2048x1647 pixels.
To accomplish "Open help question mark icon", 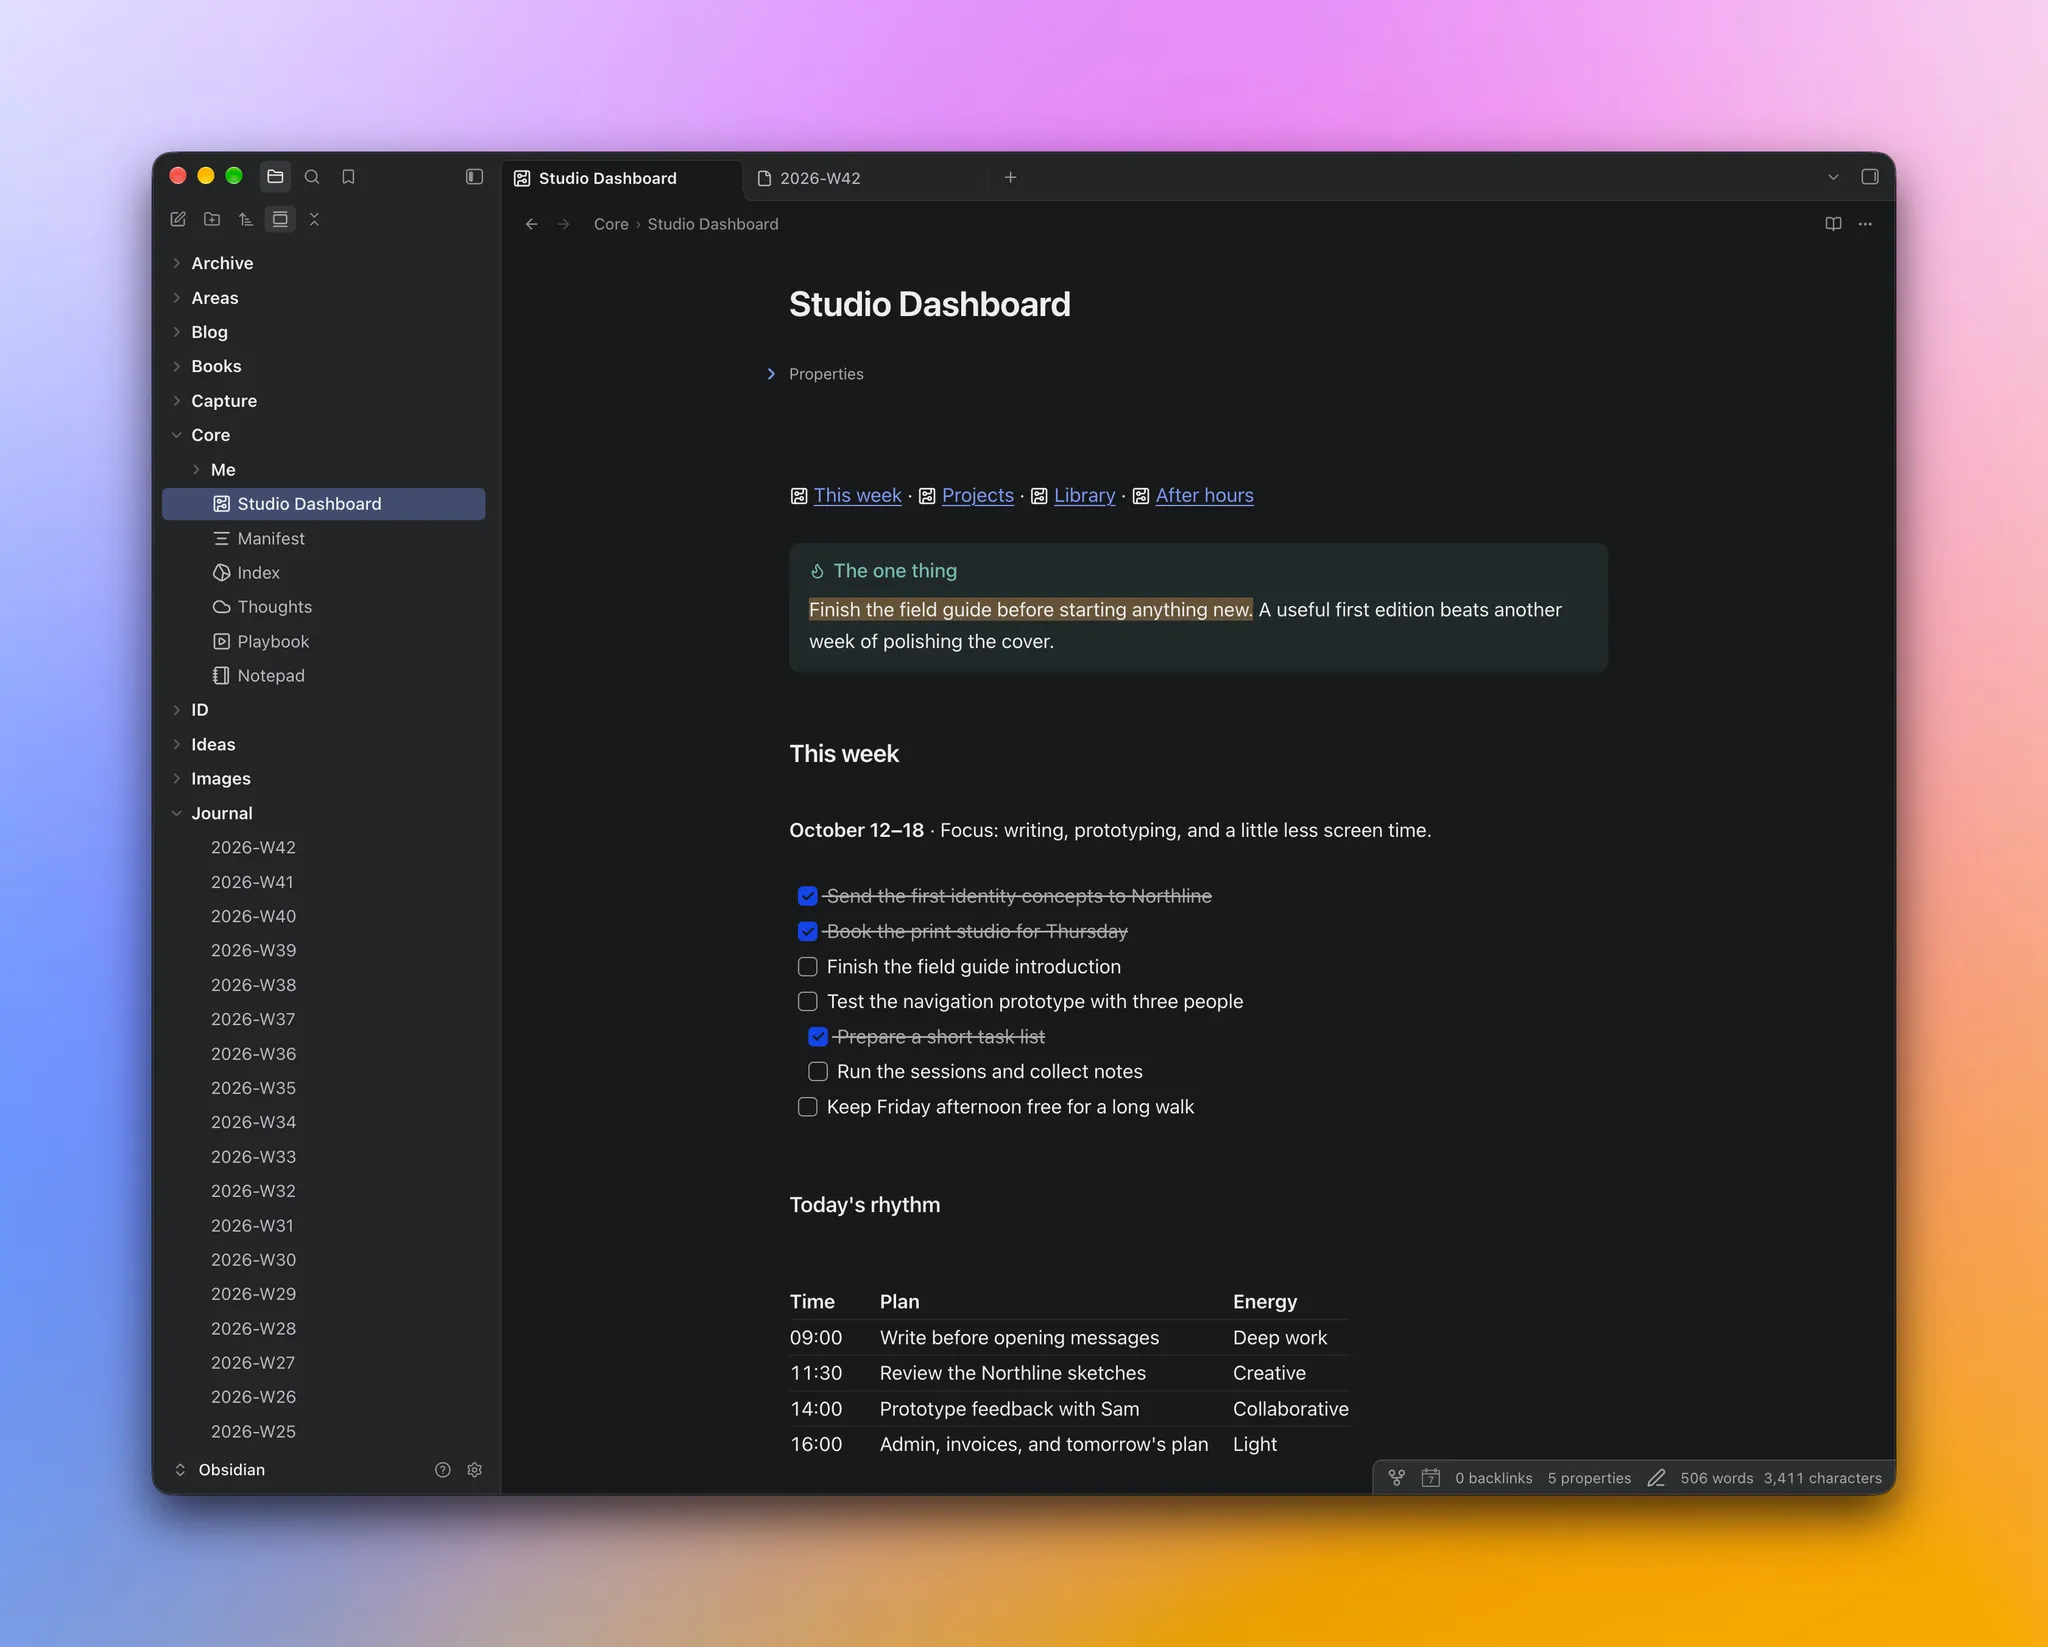I will pyautogui.click(x=443, y=1470).
